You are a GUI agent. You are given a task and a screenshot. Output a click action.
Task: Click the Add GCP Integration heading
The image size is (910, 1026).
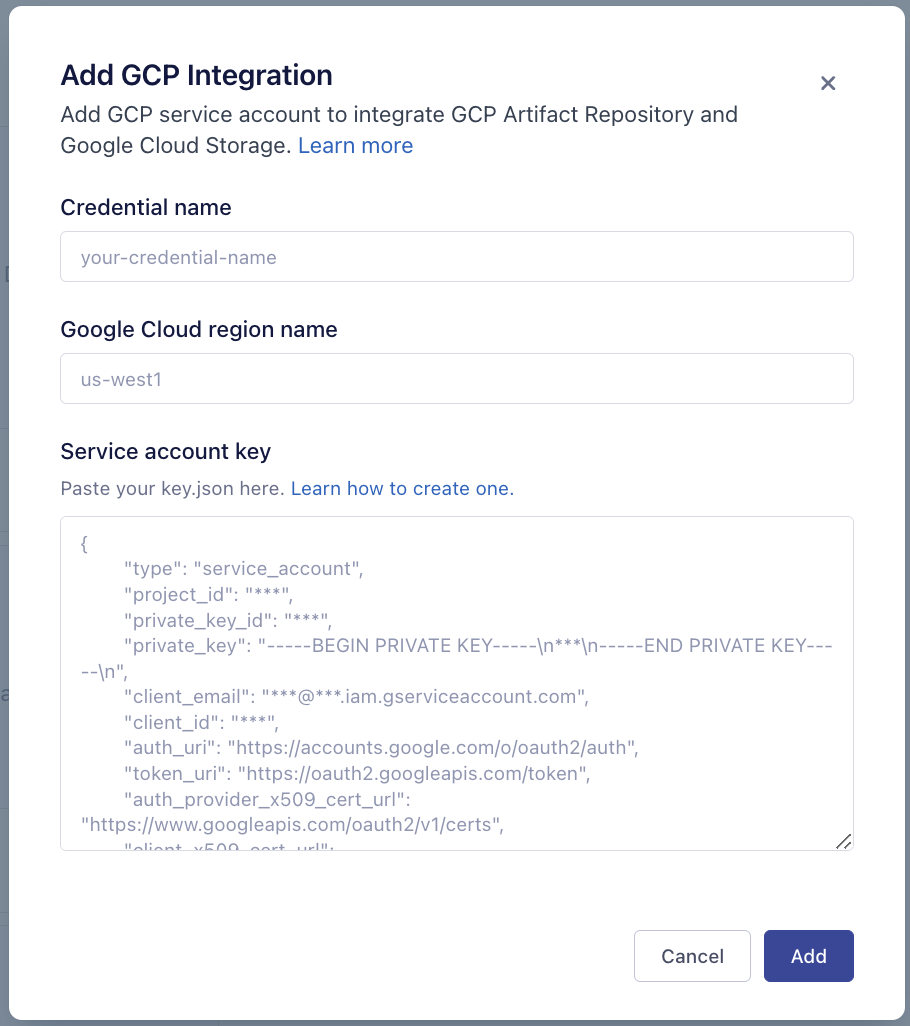(x=197, y=75)
